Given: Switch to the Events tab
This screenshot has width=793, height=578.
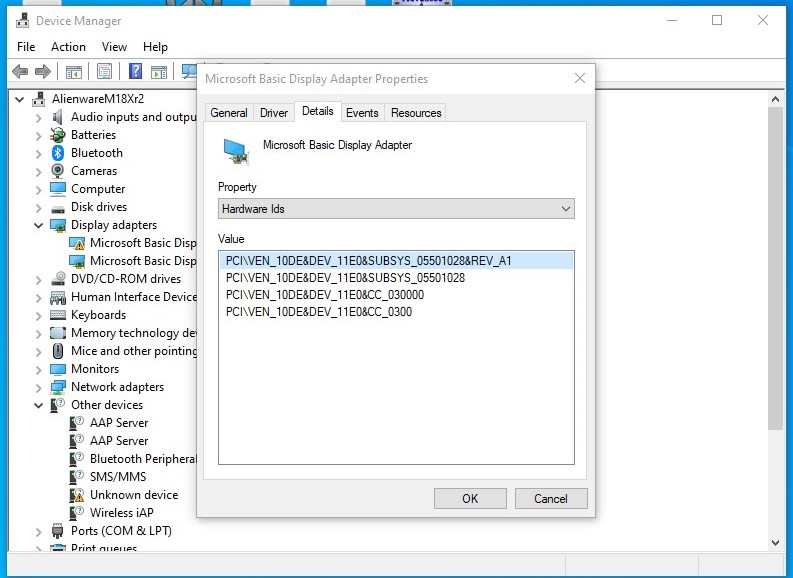Looking at the screenshot, I should (362, 113).
